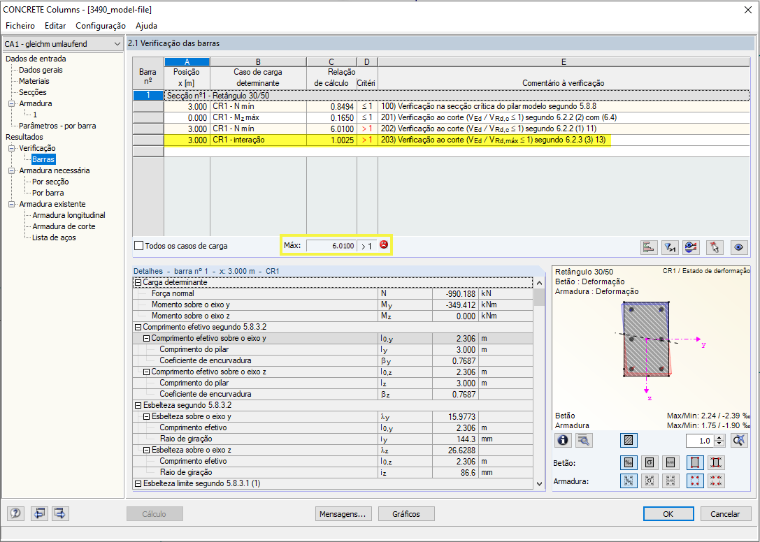Click the filter ratios greater than 1 icon
Viewport: 760px width, 542px height.
[670, 247]
